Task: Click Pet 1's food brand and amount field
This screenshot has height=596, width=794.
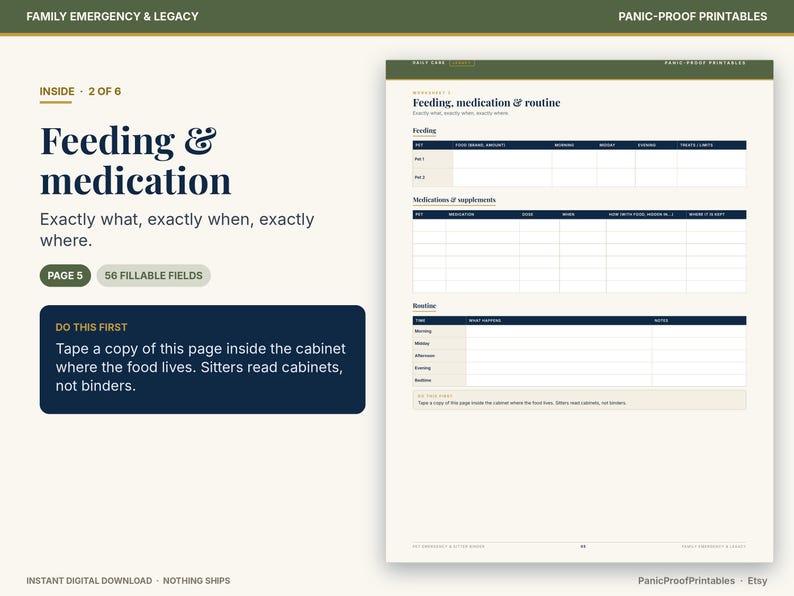Action: pyautogui.click(x=502, y=159)
